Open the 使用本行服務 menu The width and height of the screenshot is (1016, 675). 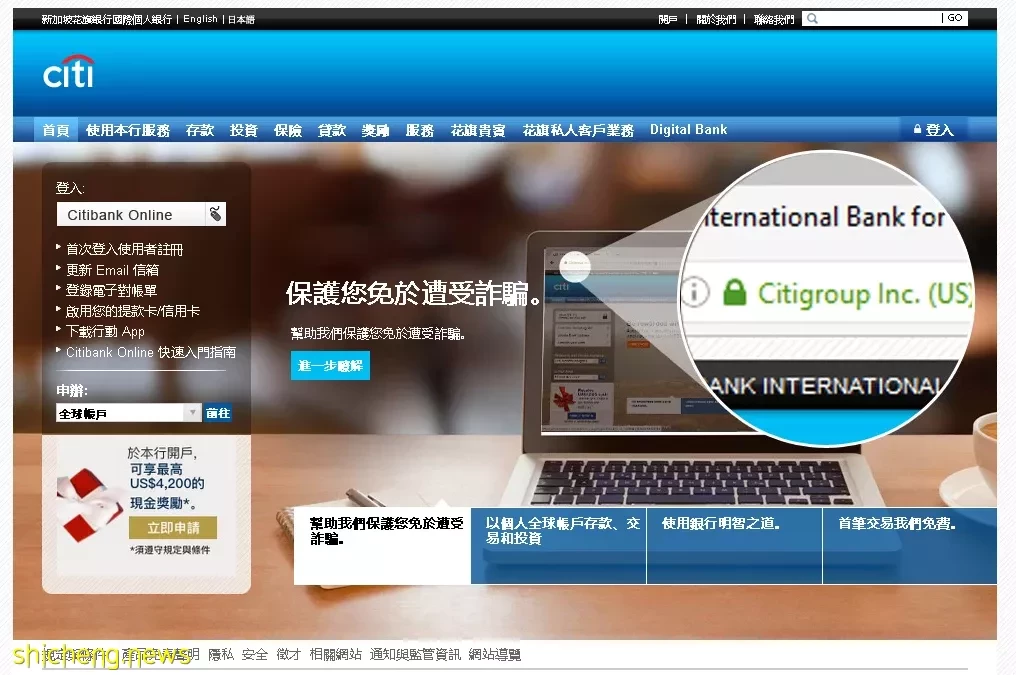(x=128, y=130)
